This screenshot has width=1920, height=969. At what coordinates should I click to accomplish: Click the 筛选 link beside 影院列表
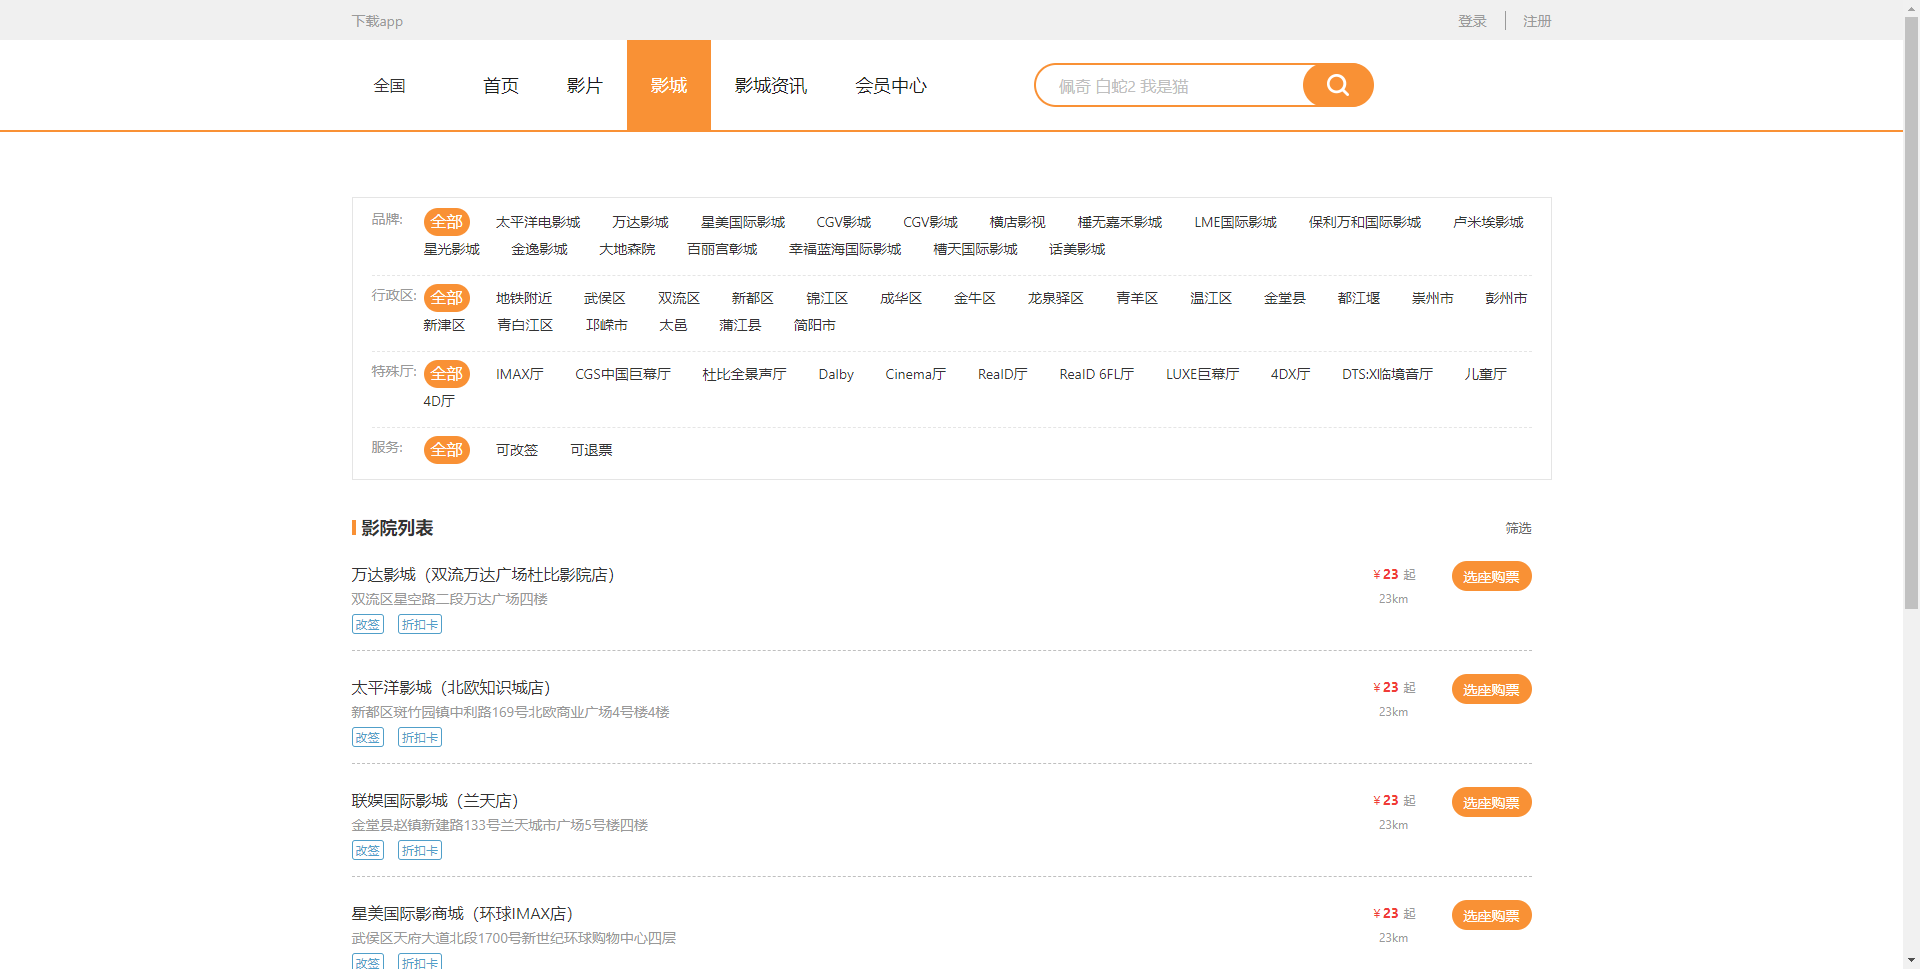[x=1518, y=528]
